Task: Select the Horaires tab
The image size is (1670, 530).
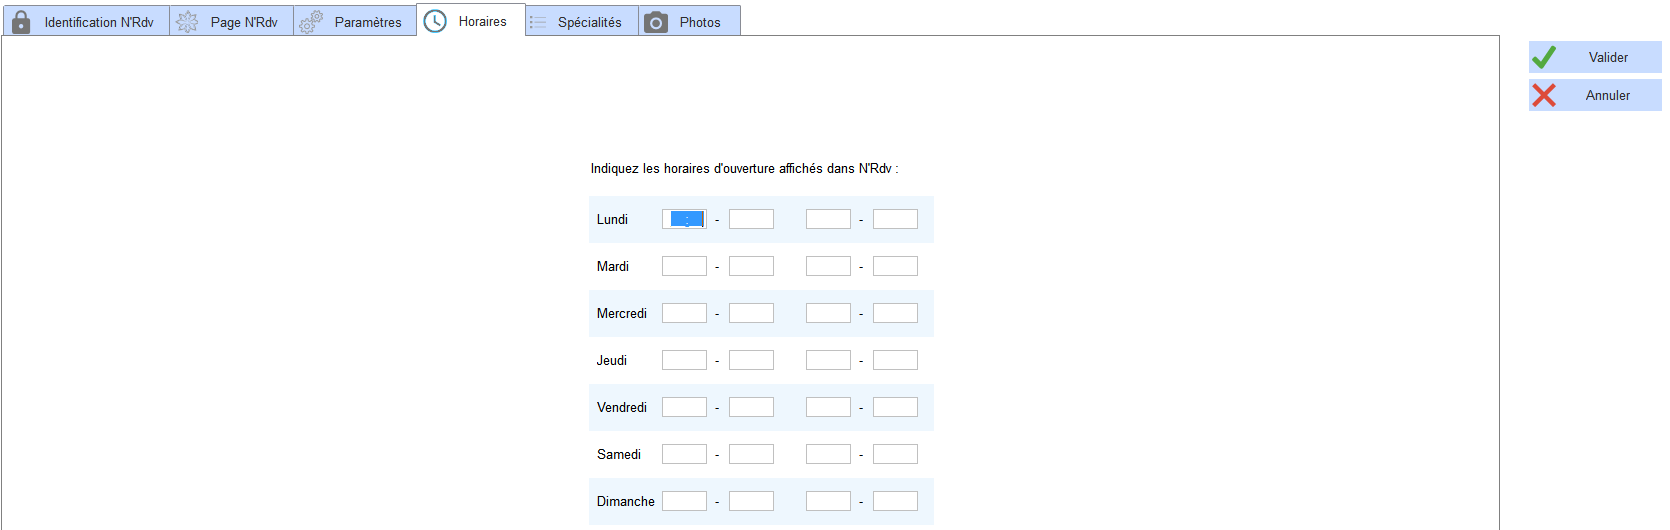Action: (x=471, y=20)
